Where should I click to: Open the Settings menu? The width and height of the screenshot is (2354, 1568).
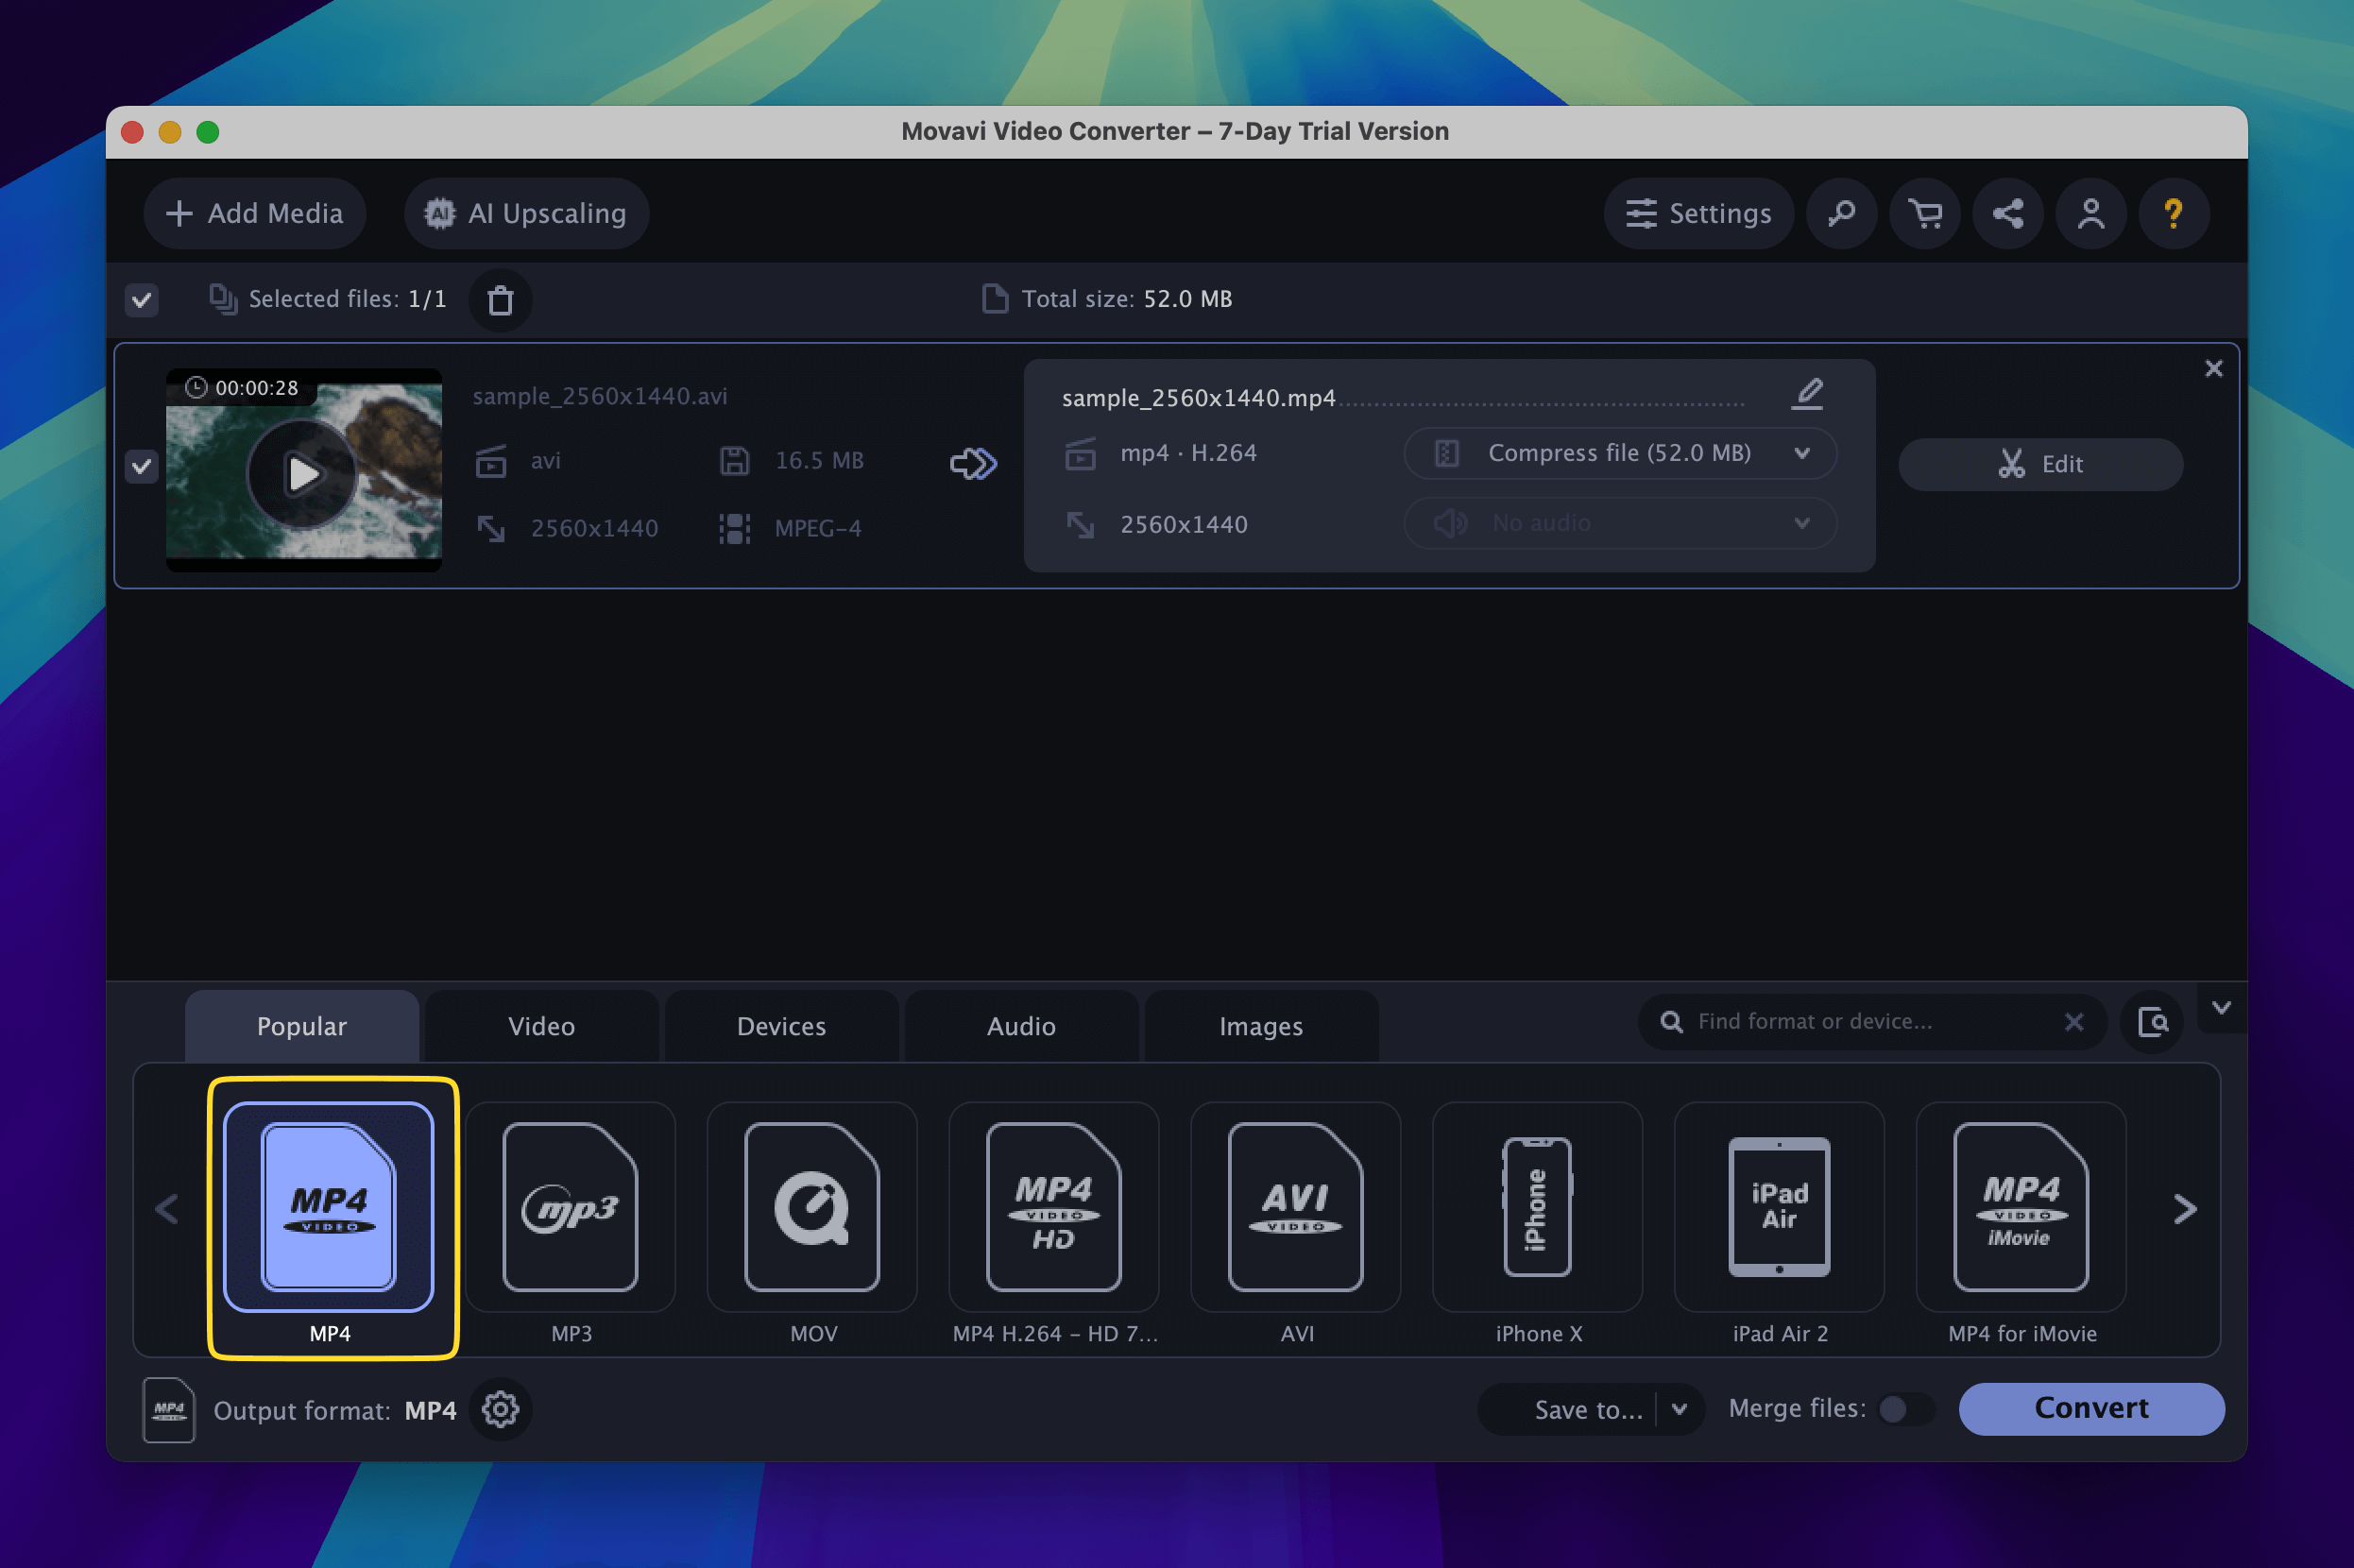coord(1698,213)
